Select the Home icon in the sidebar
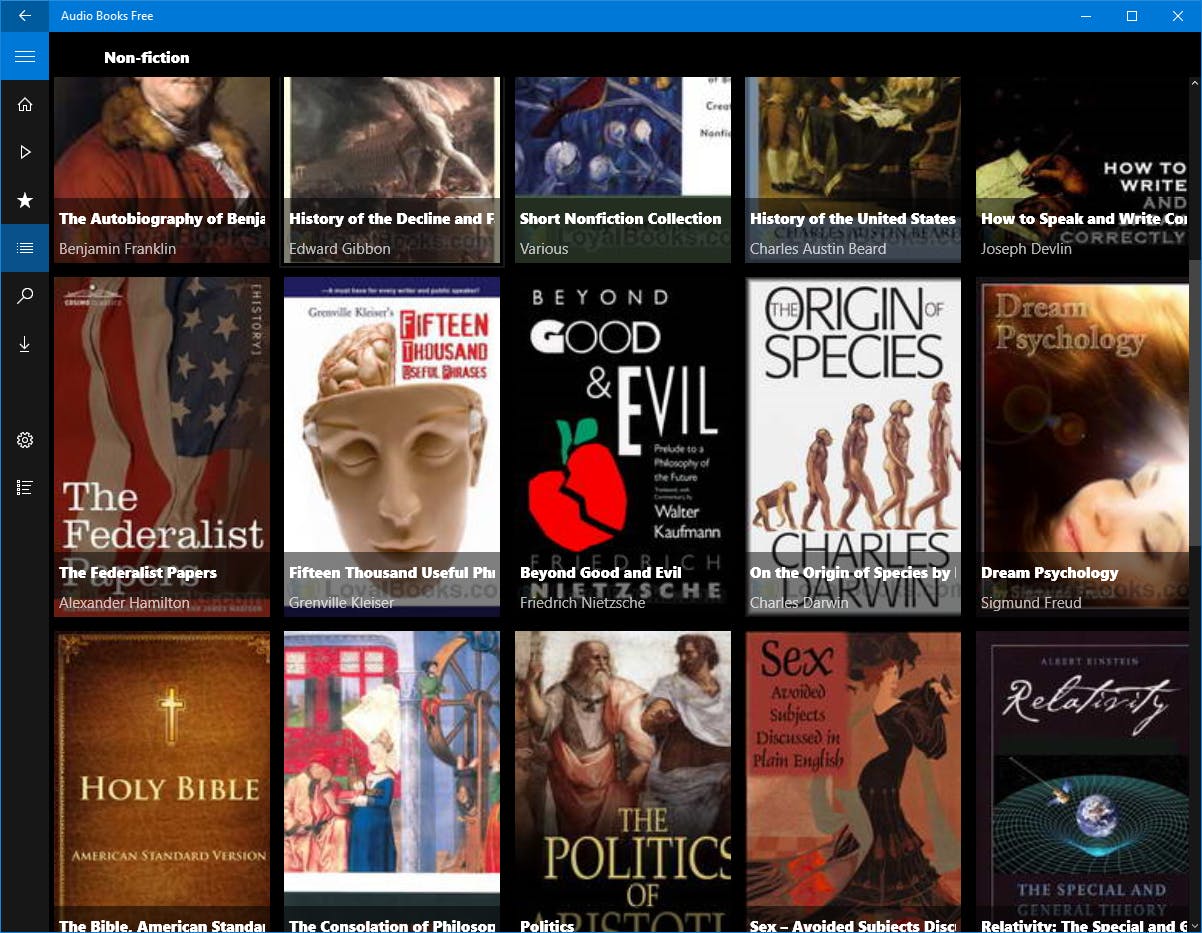The width and height of the screenshot is (1202, 933). point(25,103)
